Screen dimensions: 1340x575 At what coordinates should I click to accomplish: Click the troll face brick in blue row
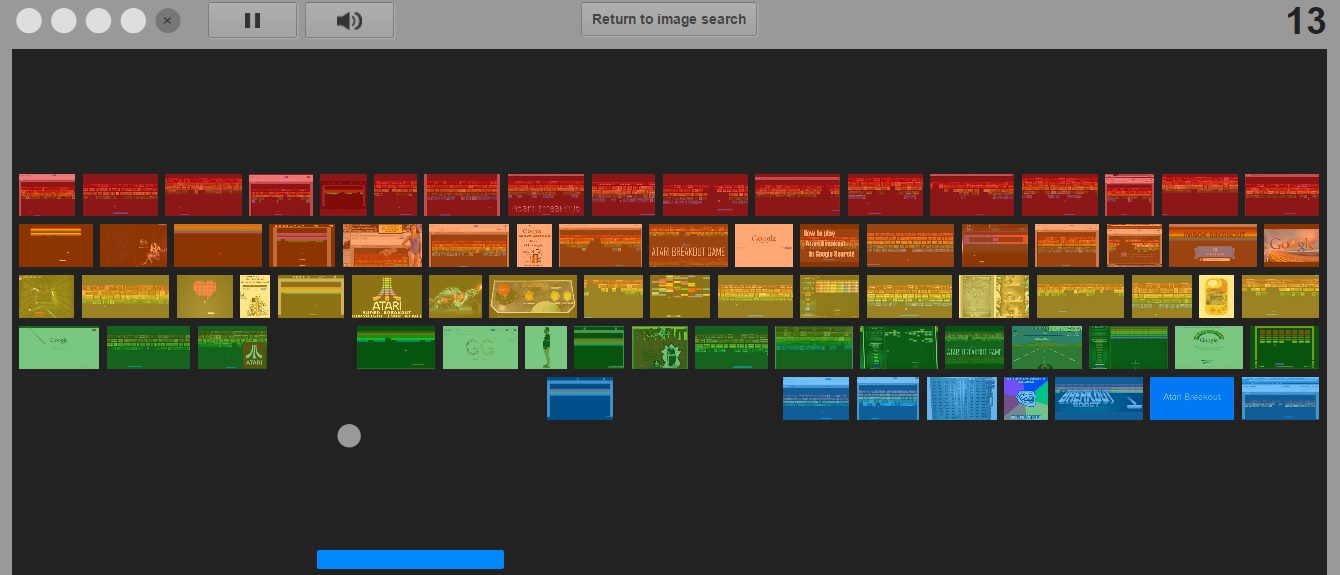tap(1026, 398)
